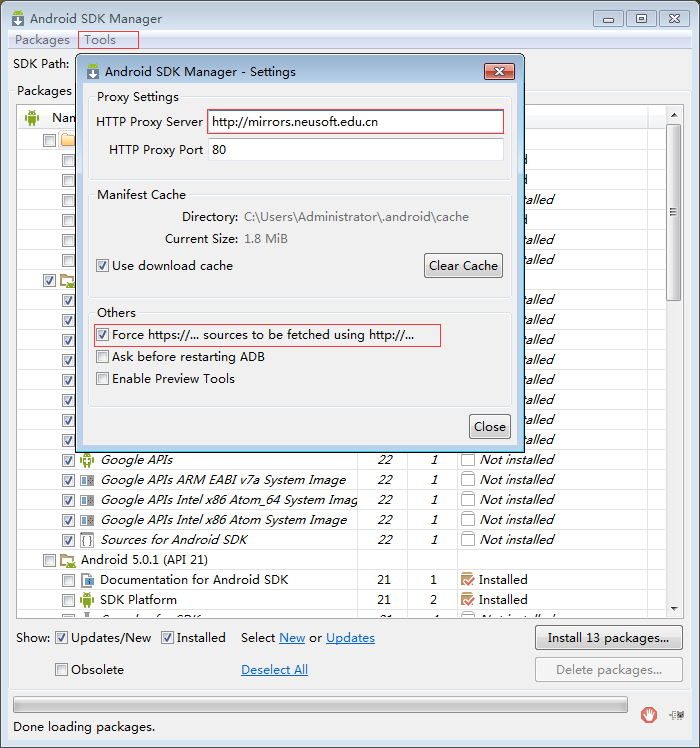The width and height of the screenshot is (700, 748).
Task: Select the Google APIs row text
Action: [136, 460]
